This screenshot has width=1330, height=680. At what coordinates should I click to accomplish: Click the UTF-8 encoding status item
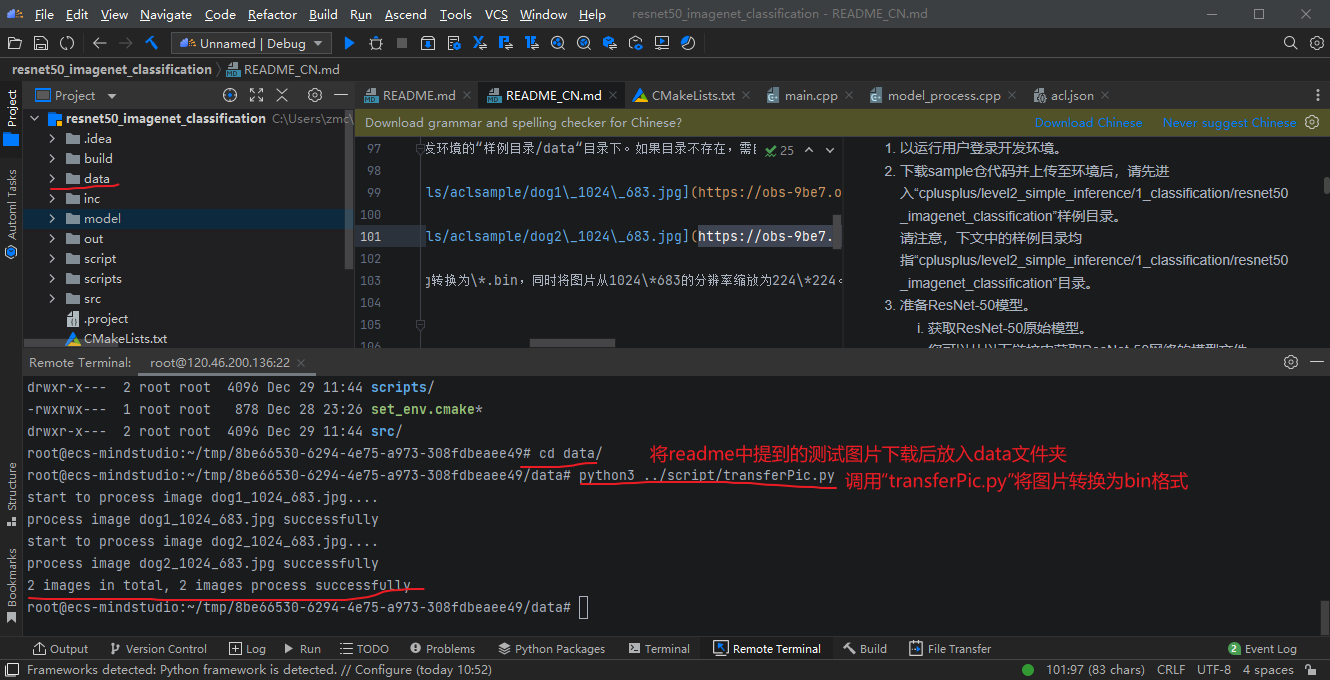(x=1213, y=670)
